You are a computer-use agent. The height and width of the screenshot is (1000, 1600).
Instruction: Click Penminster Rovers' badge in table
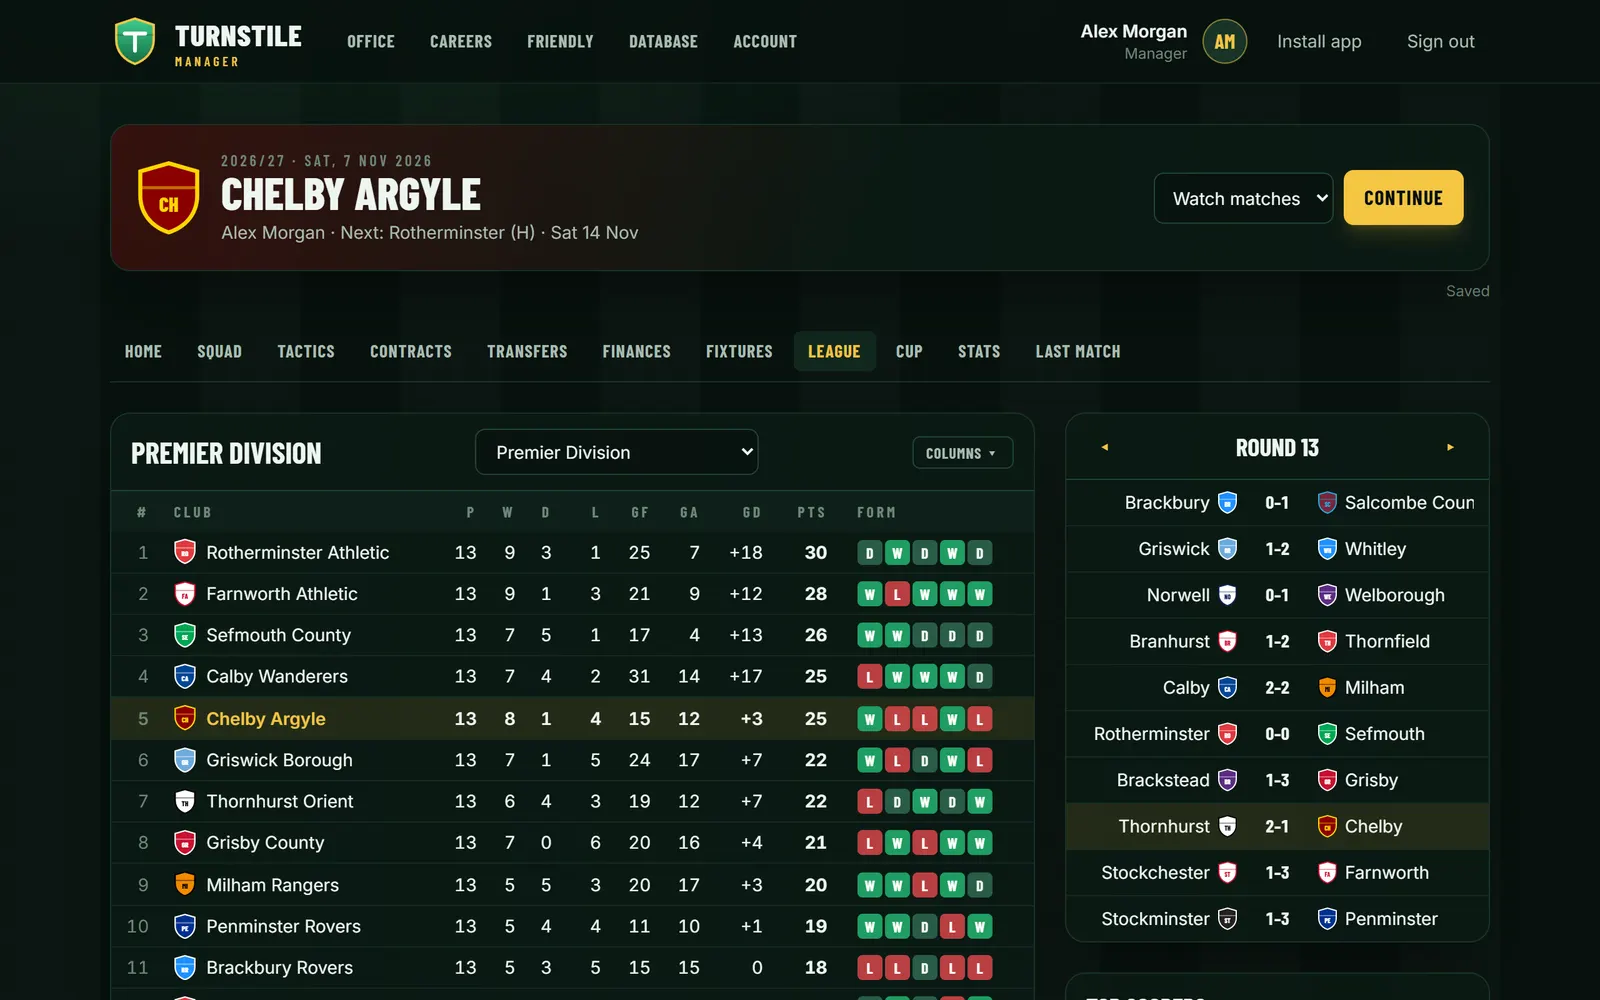(185, 926)
